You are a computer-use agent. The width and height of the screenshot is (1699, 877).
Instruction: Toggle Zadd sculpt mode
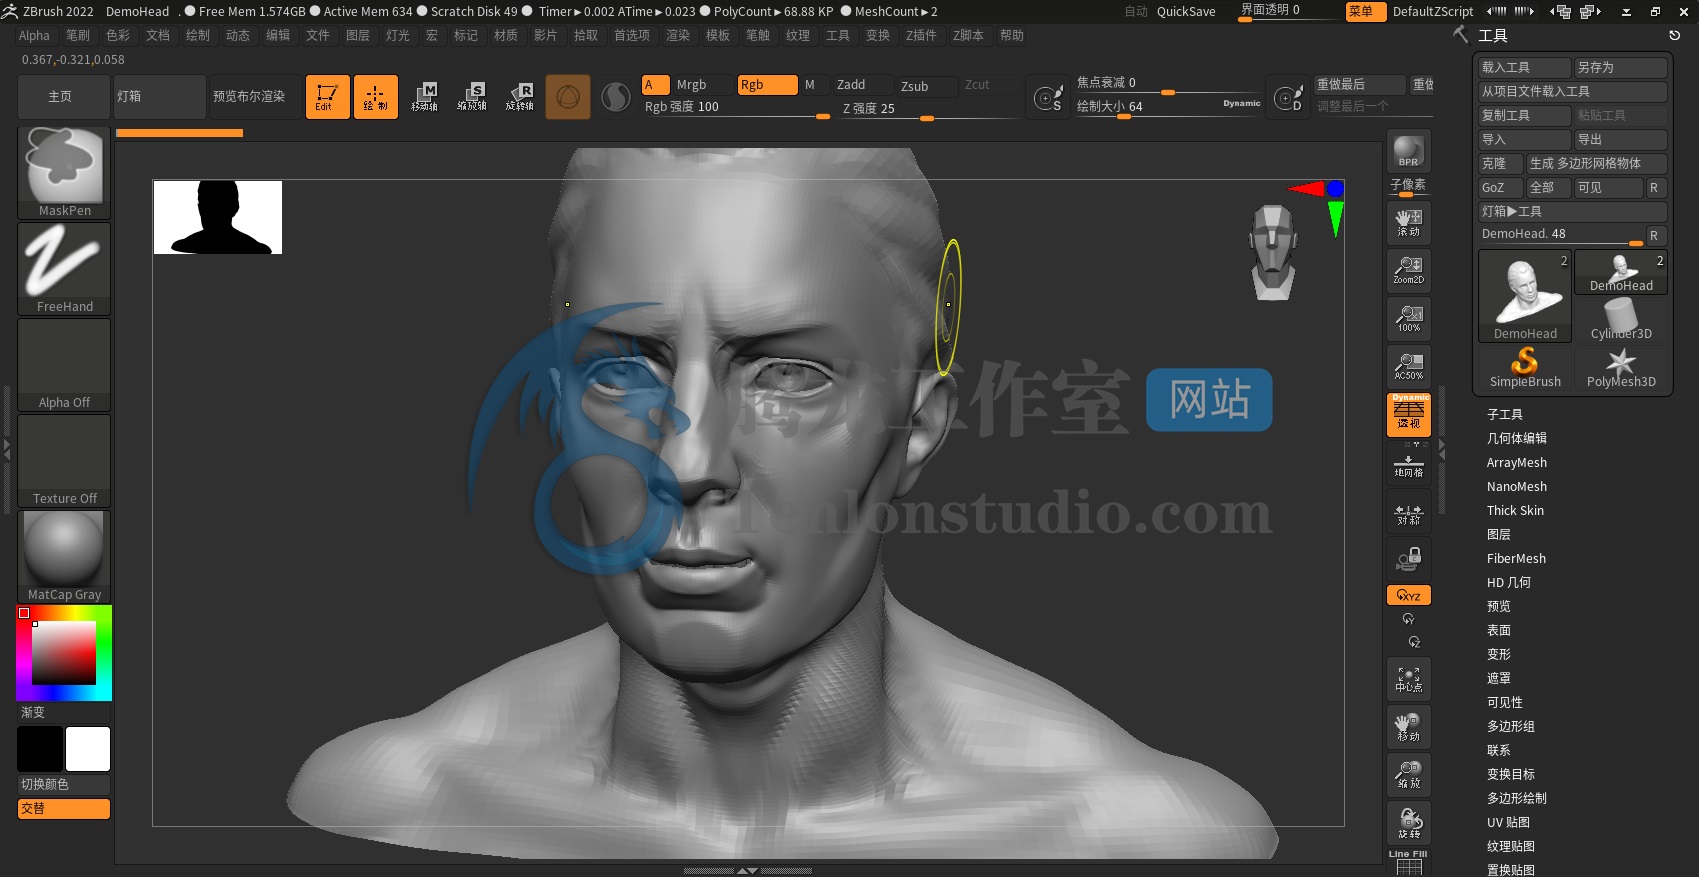tap(861, 85)
